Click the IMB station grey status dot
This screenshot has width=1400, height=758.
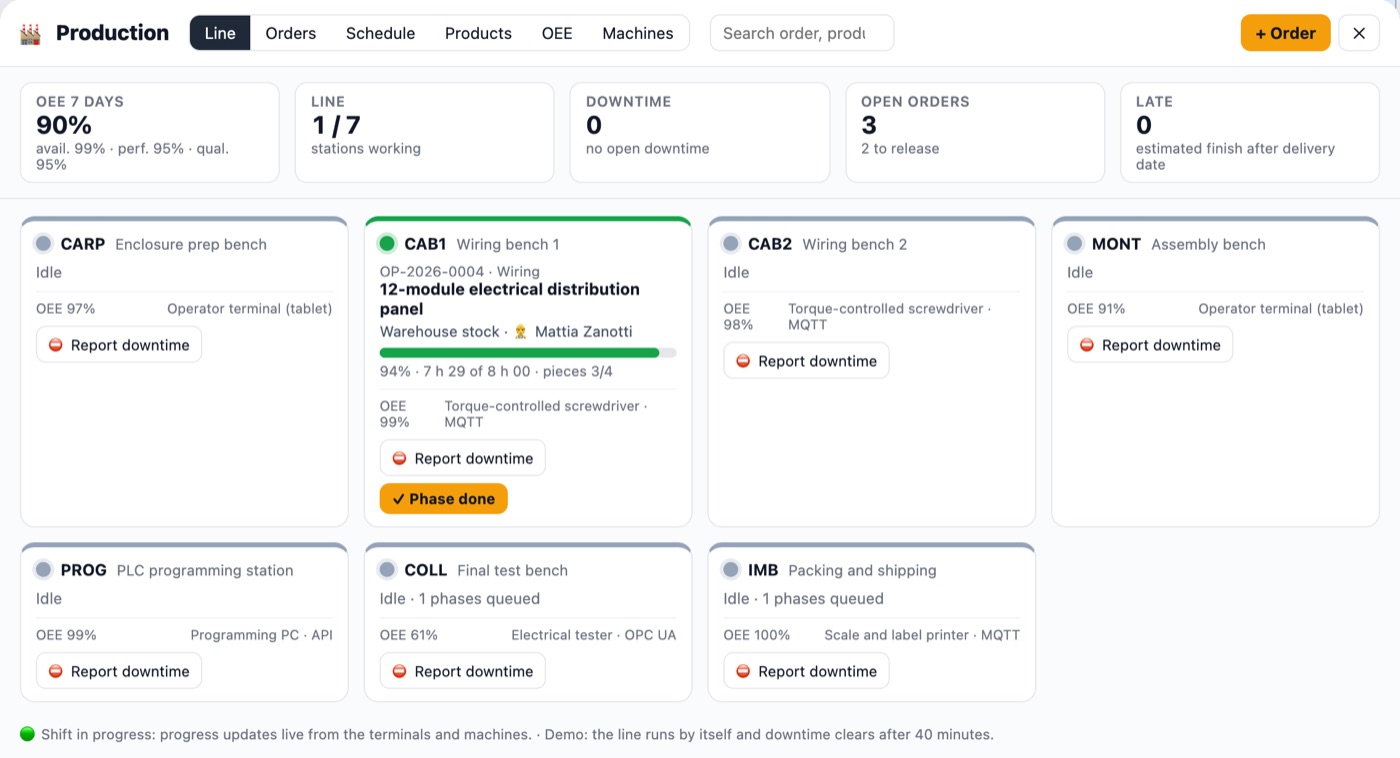[x=731, y=569]
